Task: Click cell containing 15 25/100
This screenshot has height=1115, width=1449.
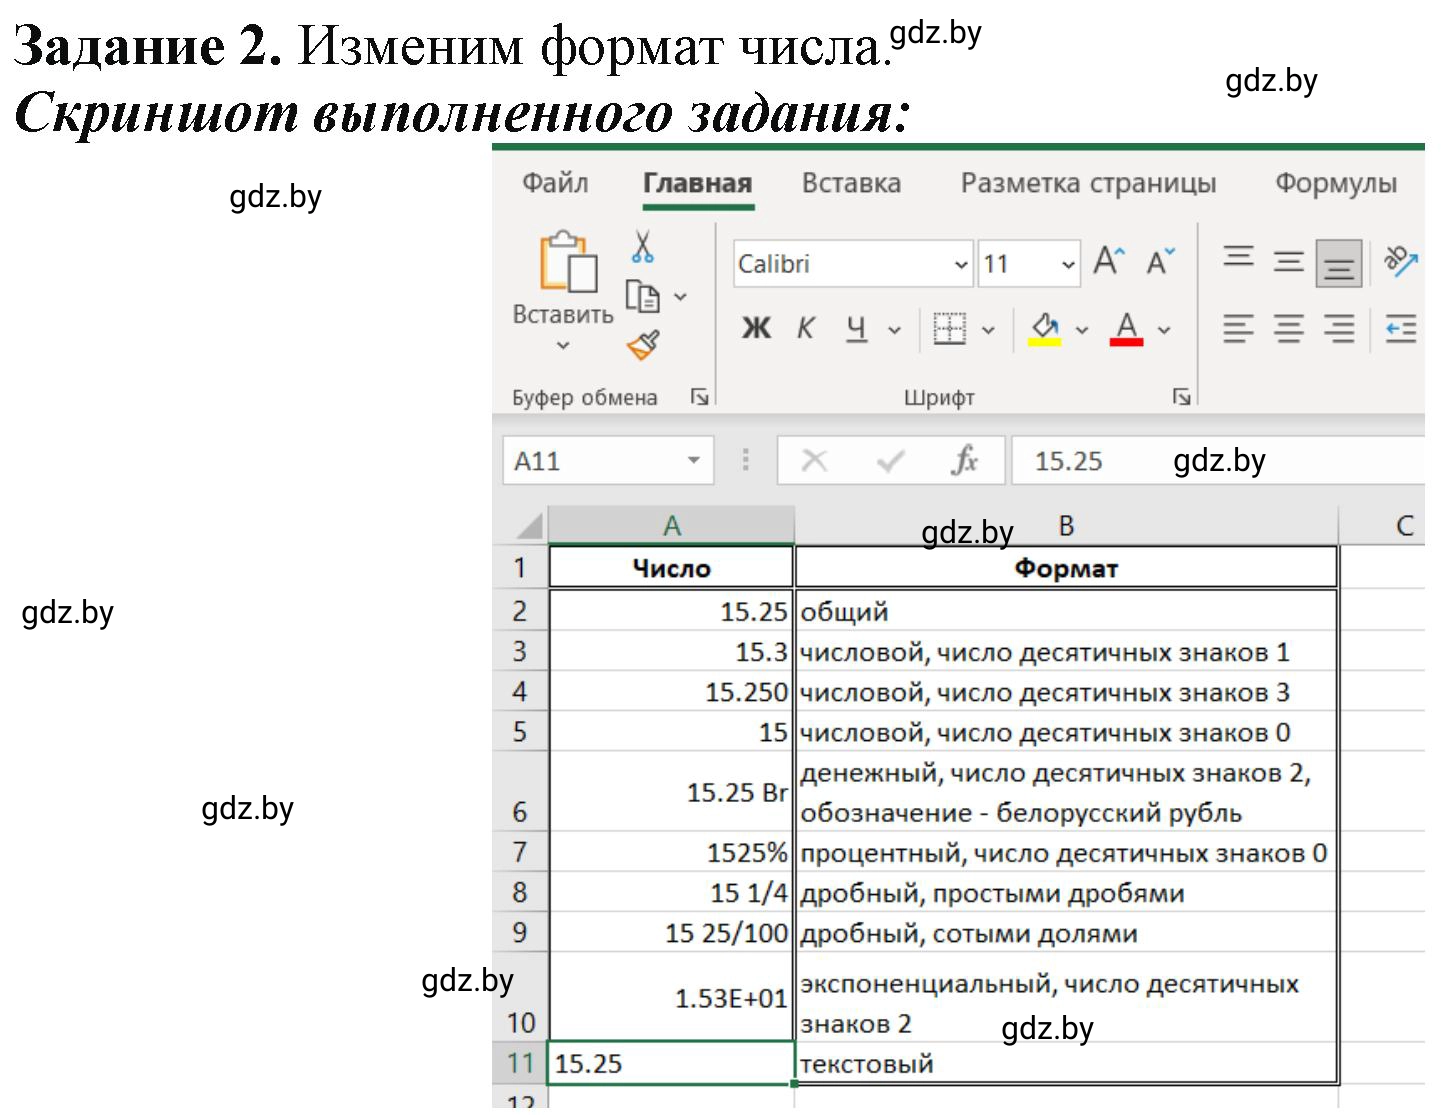Action: click(671, 932)
